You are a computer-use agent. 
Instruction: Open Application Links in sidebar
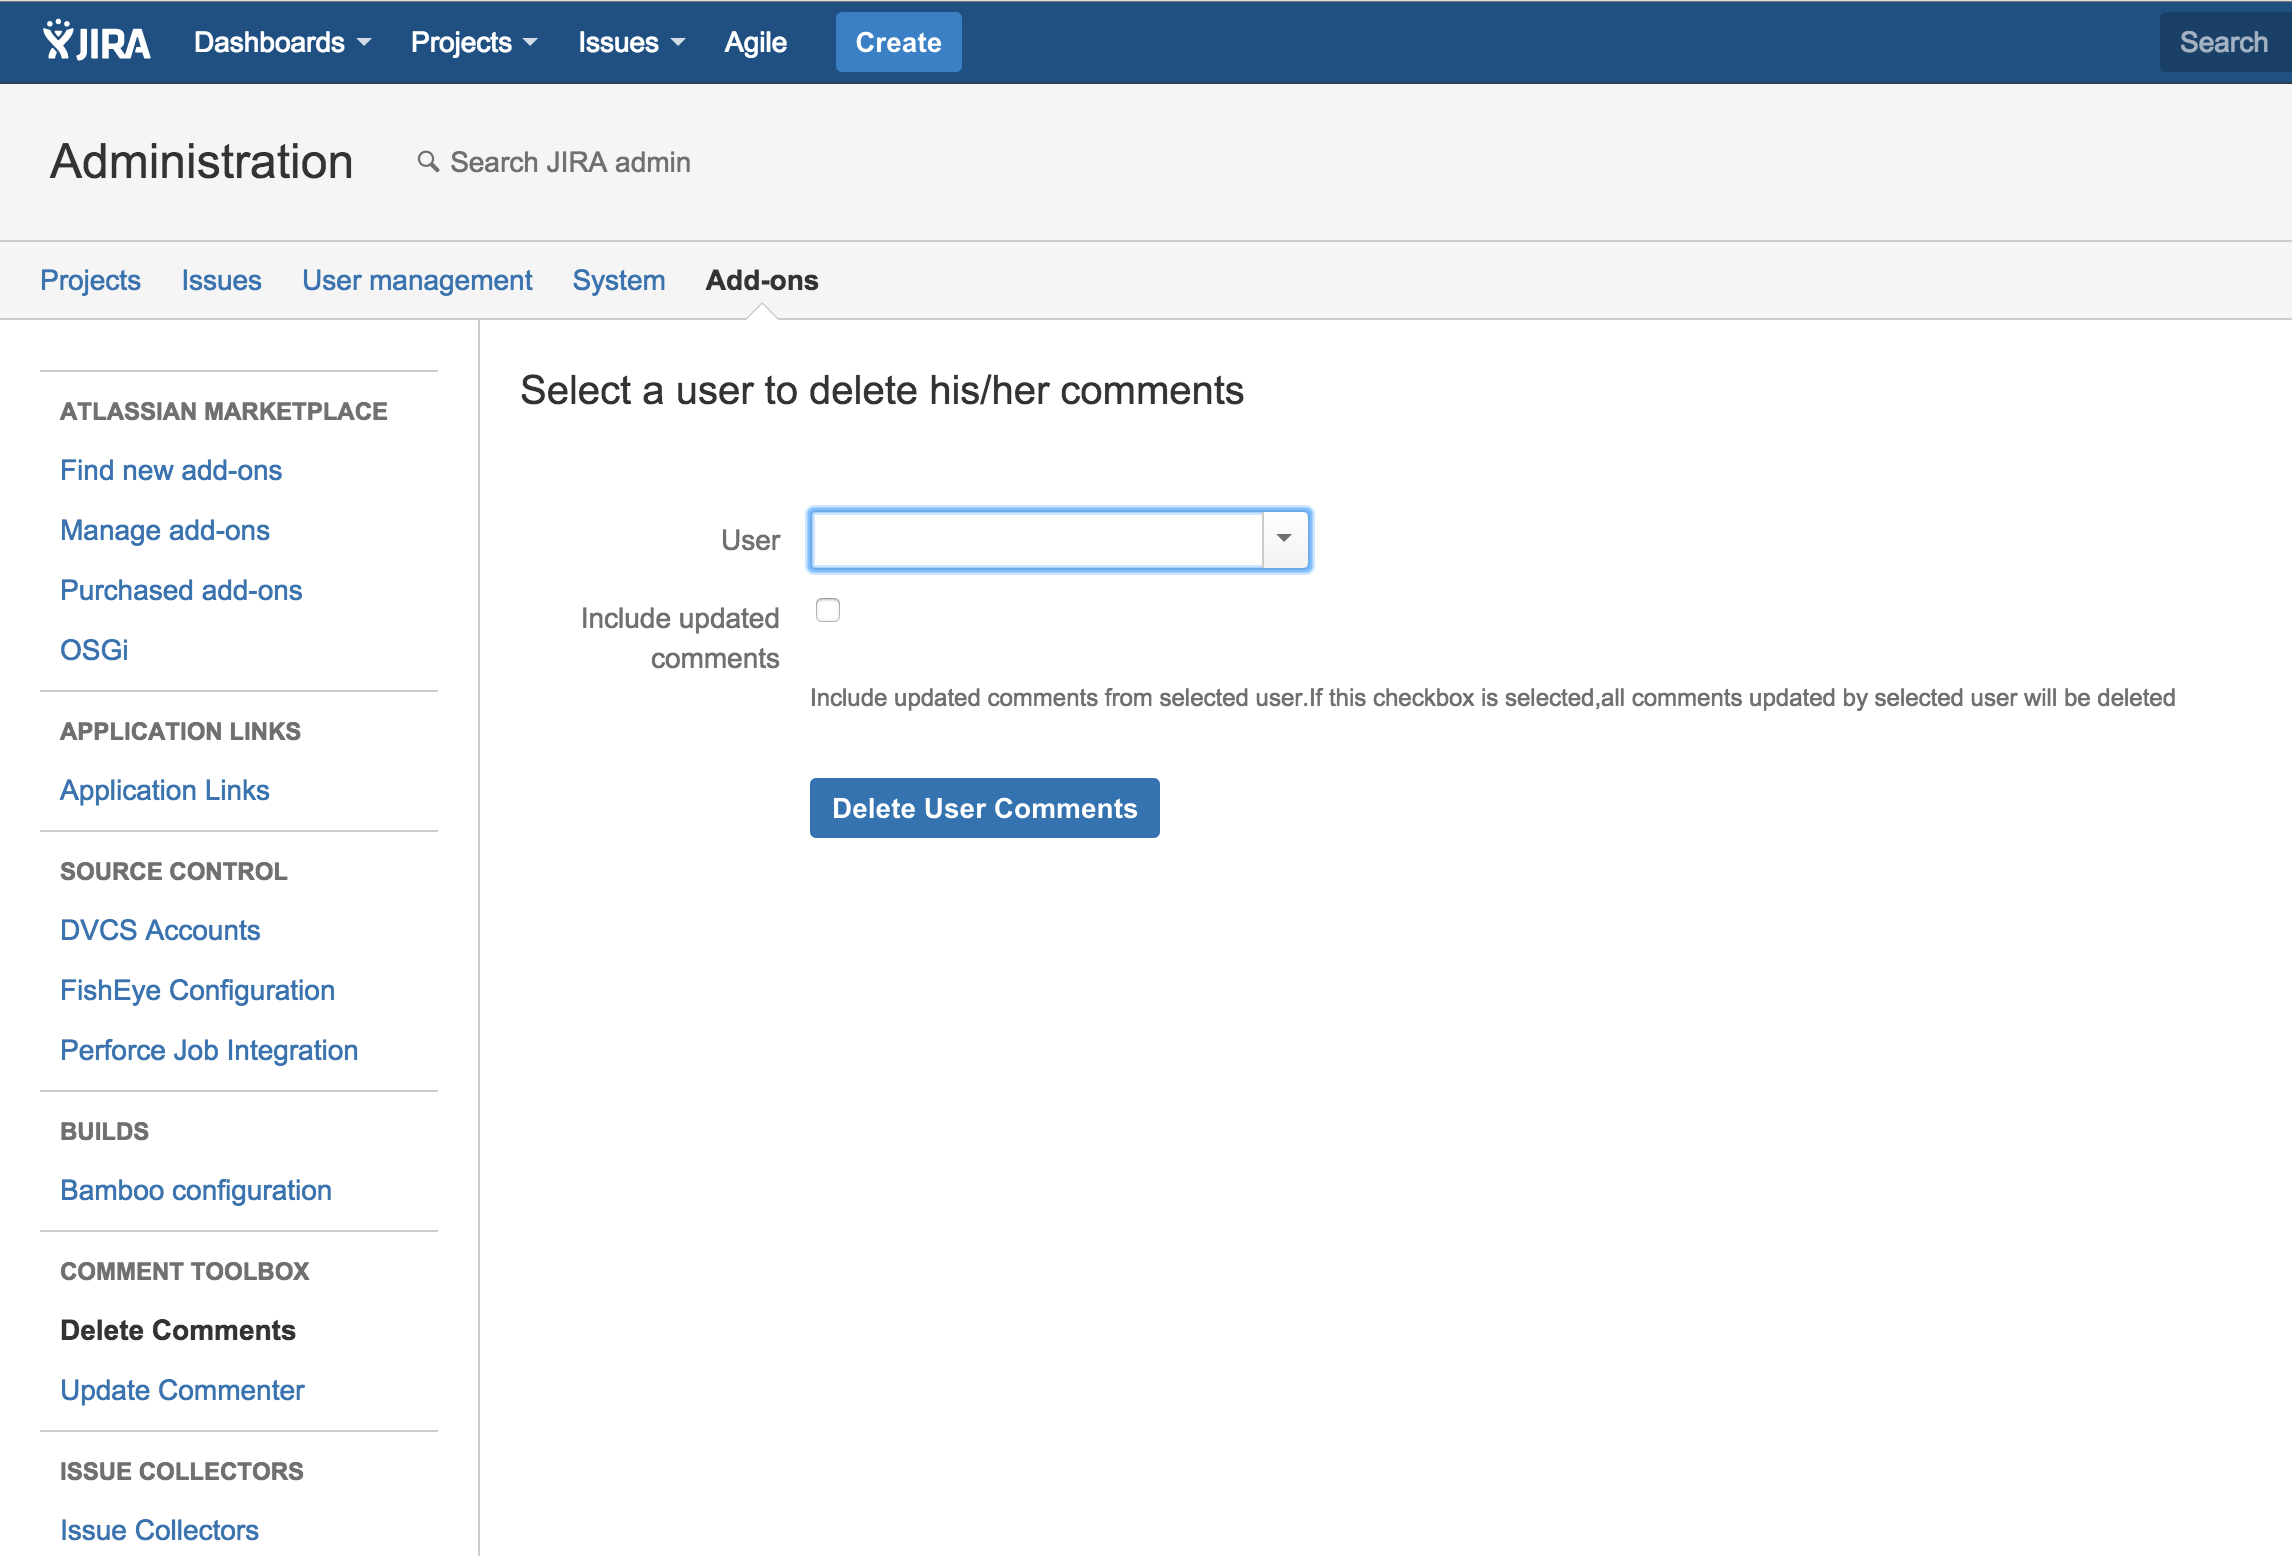point(165,790)
